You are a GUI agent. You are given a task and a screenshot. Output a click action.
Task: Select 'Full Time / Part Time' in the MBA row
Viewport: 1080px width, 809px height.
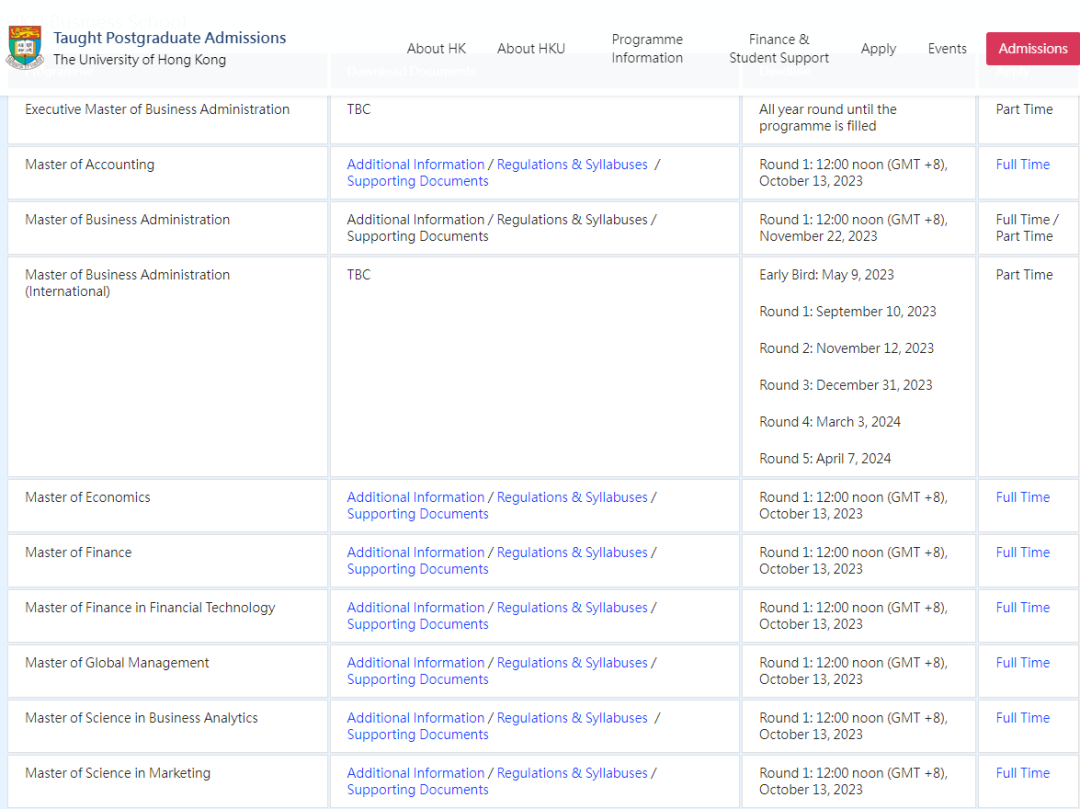pos(1027,228)
